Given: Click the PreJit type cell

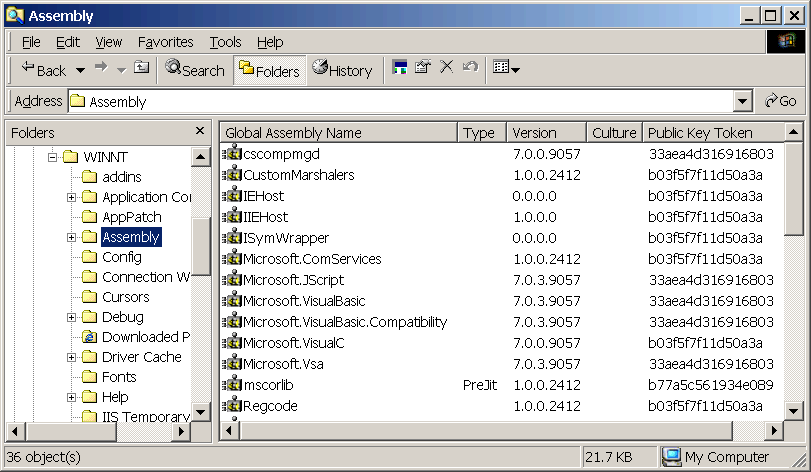Looking at the screenshot, I should [480, 385].
